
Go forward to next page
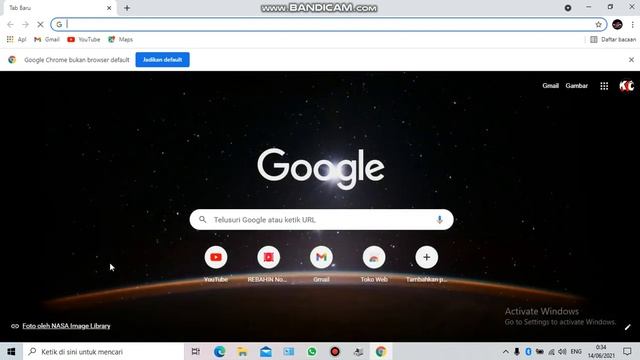[25, 24]
